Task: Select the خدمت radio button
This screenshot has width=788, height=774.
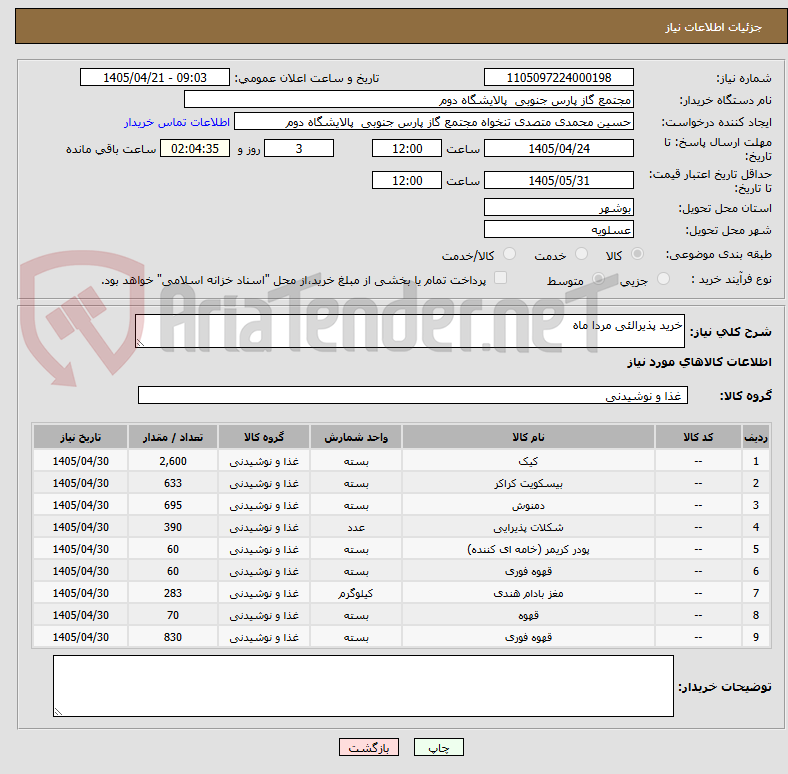Action: tap(581, 254)
